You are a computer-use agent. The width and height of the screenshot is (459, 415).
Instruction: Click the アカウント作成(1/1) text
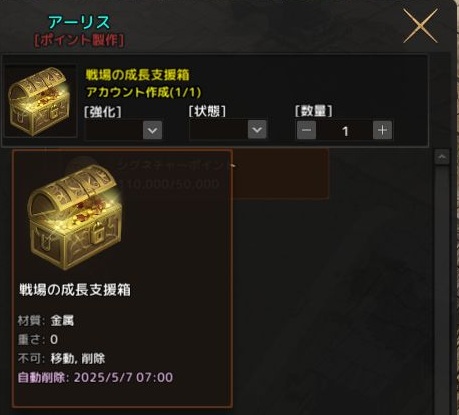tap(144, 92)
